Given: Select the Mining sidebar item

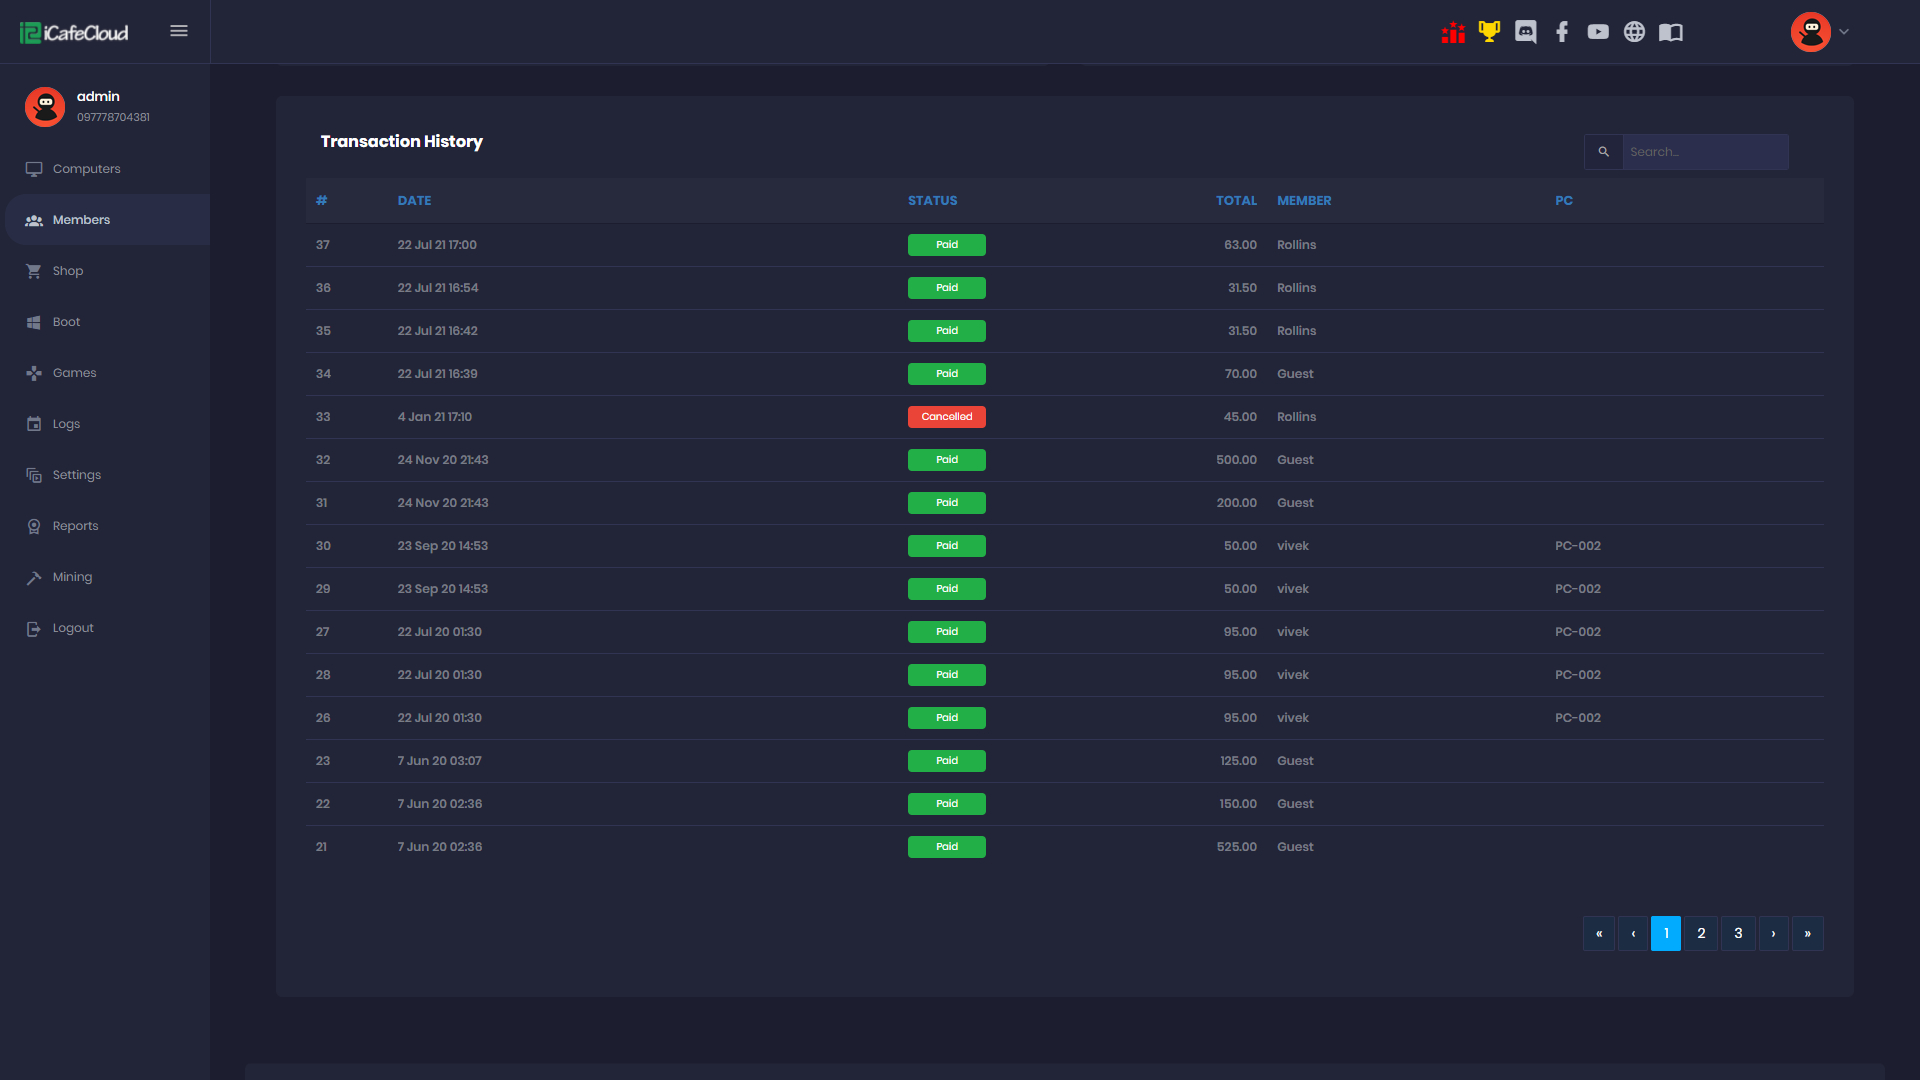Looking at the screenshot, I should tap(72, 577).
